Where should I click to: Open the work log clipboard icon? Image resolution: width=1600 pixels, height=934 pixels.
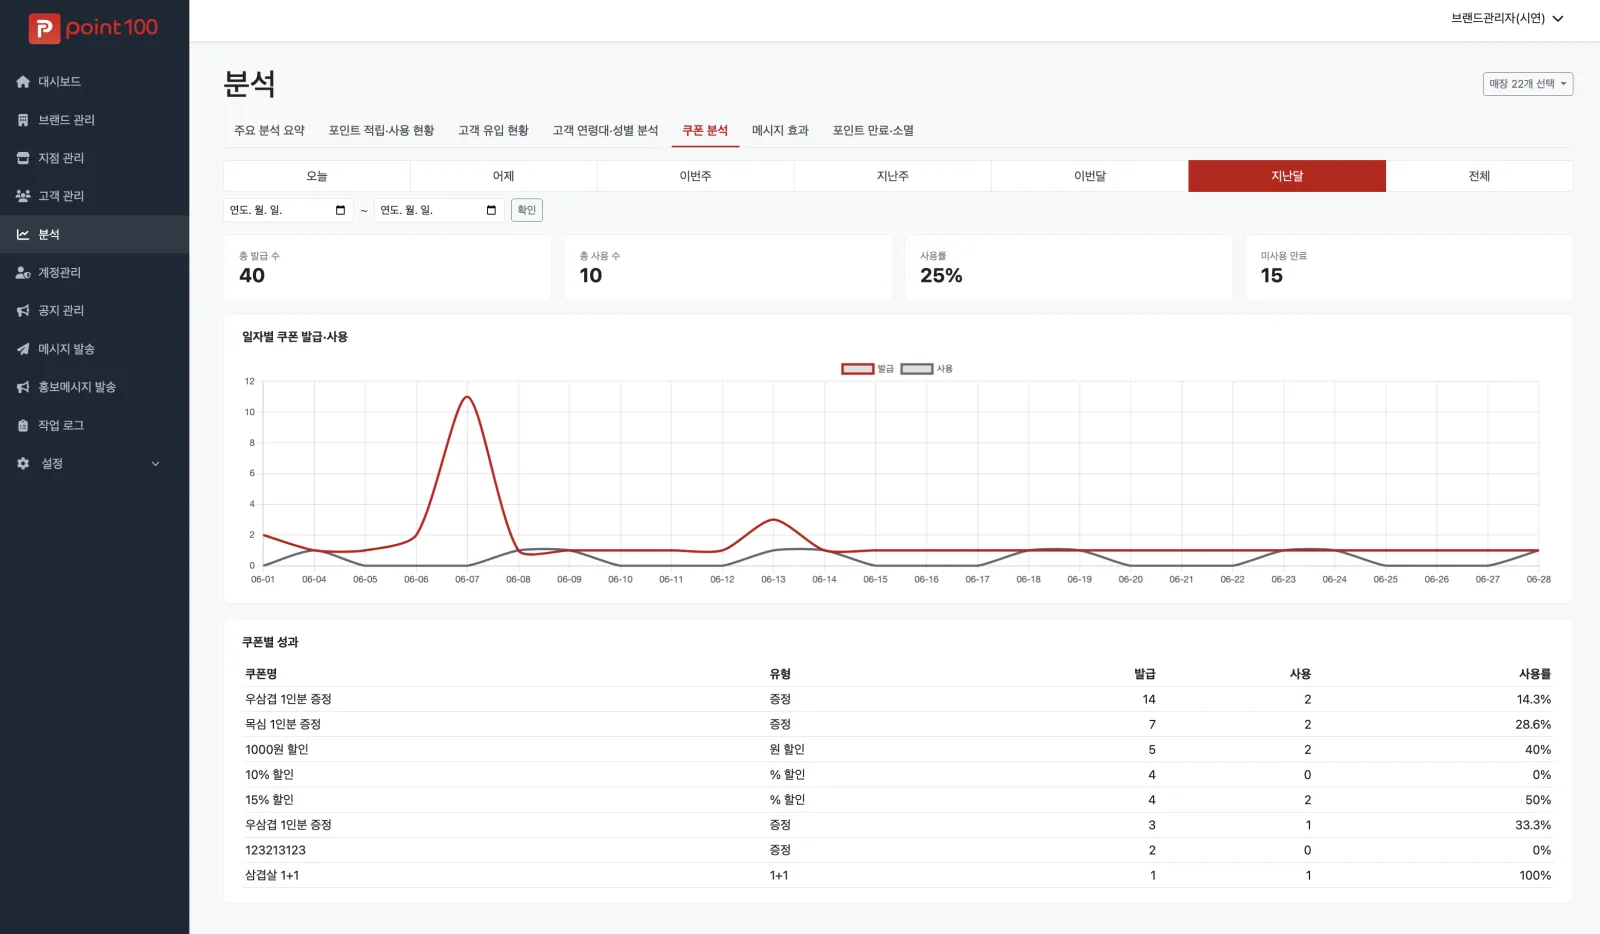(23, 426)
